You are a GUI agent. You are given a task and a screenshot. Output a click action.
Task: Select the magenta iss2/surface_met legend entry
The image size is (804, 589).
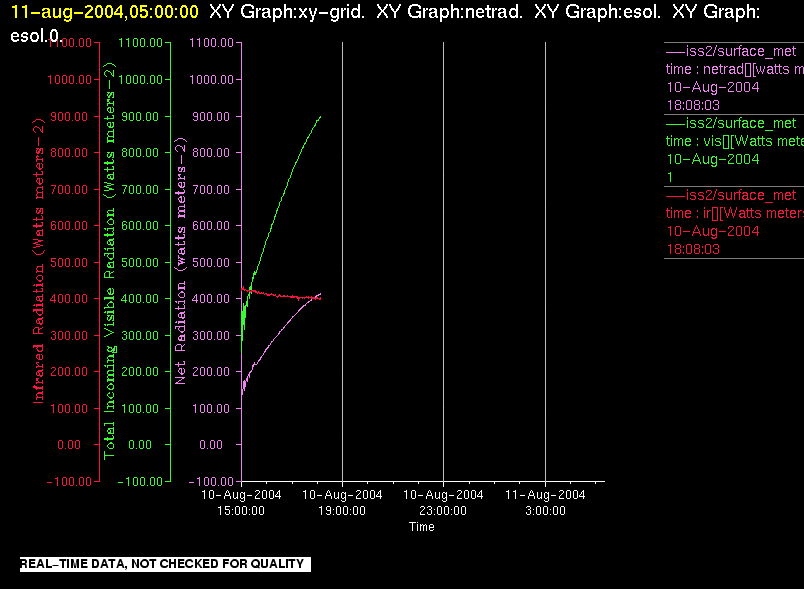click(x=731, y=51)
